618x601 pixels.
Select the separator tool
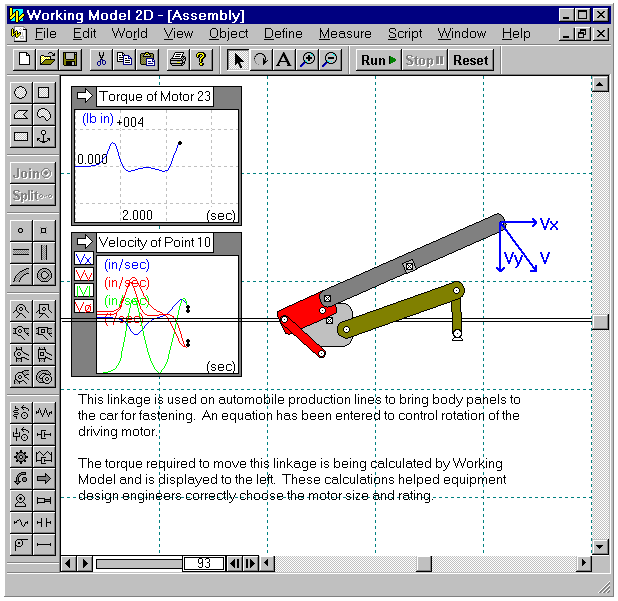44,523
